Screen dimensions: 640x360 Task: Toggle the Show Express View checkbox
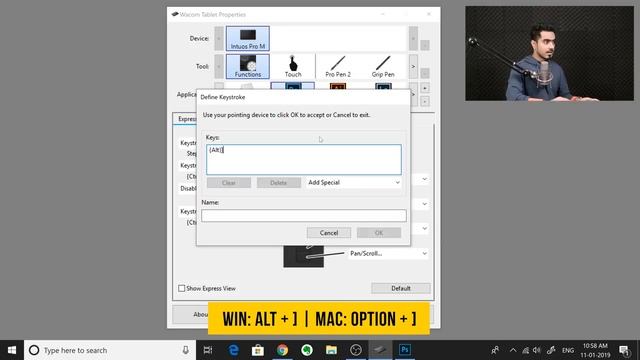pos(182,288)
